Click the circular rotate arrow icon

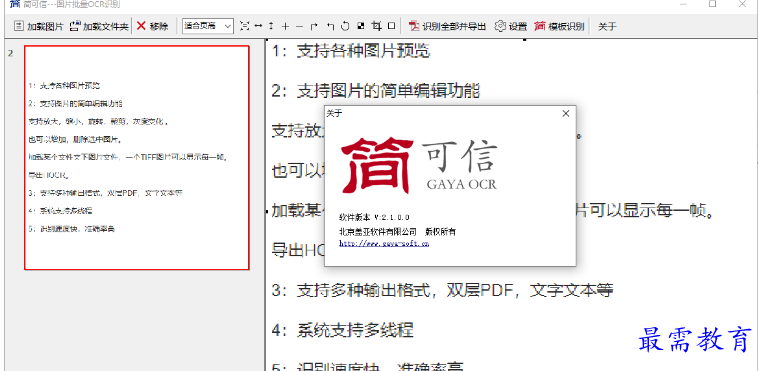tap(345, 26)
